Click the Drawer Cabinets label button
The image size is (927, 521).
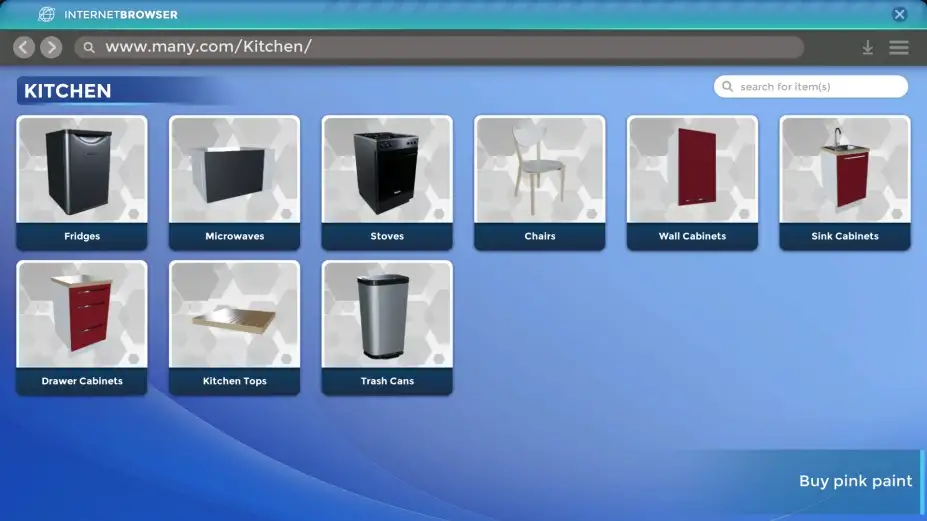[x=82, y=381]
